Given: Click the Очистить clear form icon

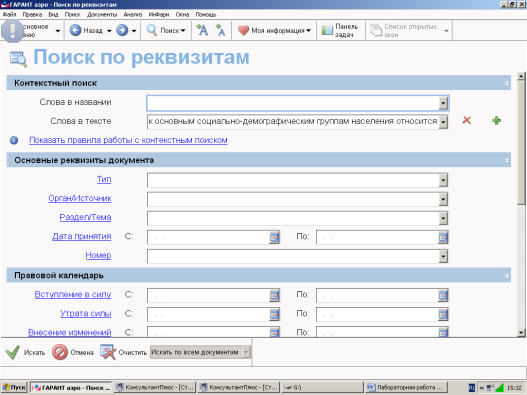Looking at the screenshot, I should [x=108, y=352].
